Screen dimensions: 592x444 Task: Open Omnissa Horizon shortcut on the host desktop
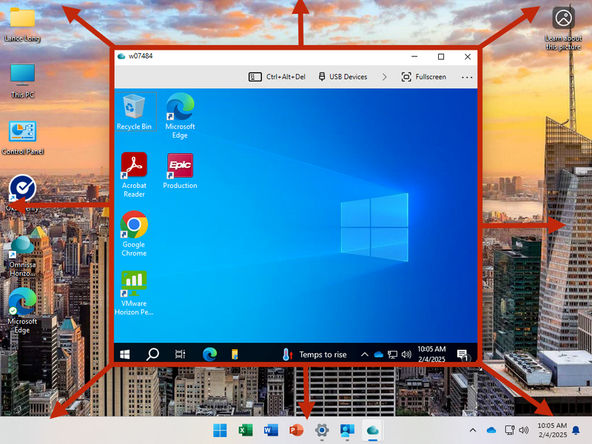[22, 255]
